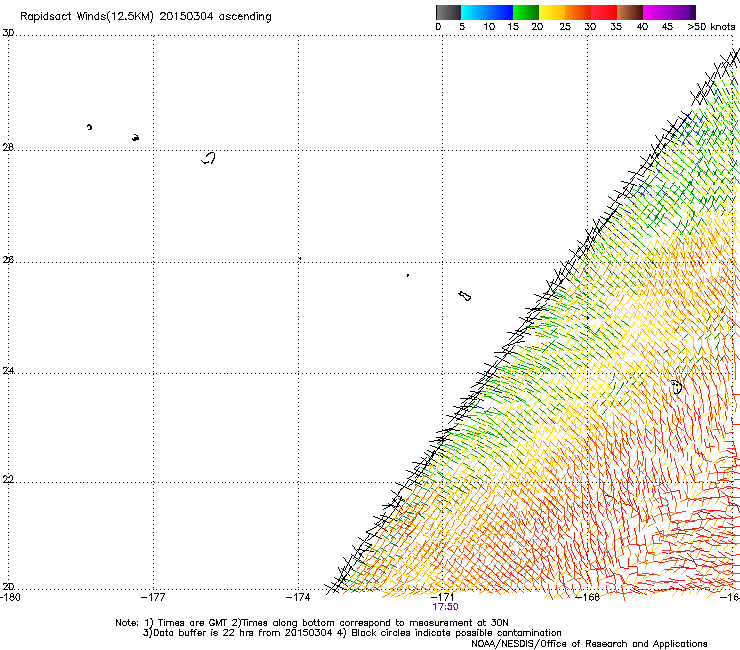Select the blue 10-15 knots legend segment
Viewport: 740px width, 650px height.
499,12
